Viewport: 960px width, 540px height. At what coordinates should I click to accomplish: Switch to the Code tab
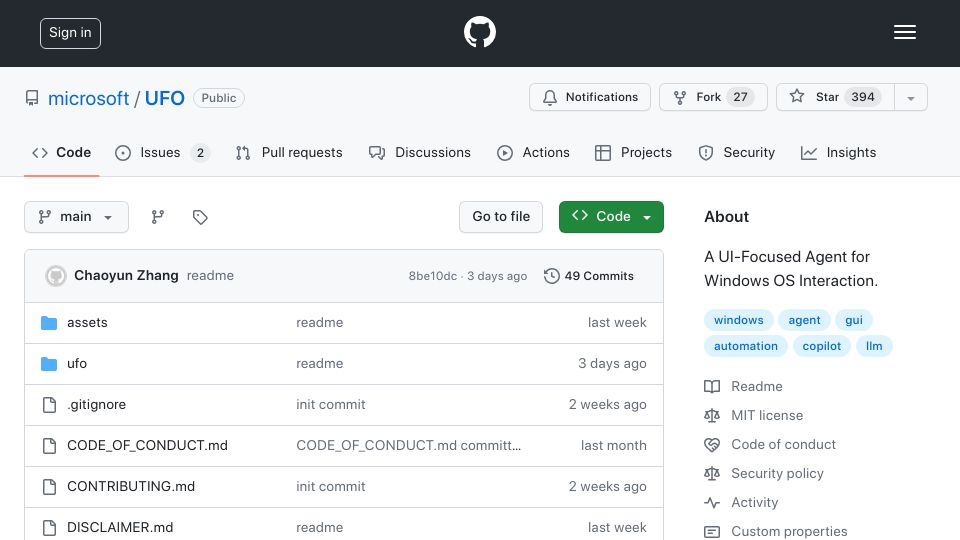61,152
